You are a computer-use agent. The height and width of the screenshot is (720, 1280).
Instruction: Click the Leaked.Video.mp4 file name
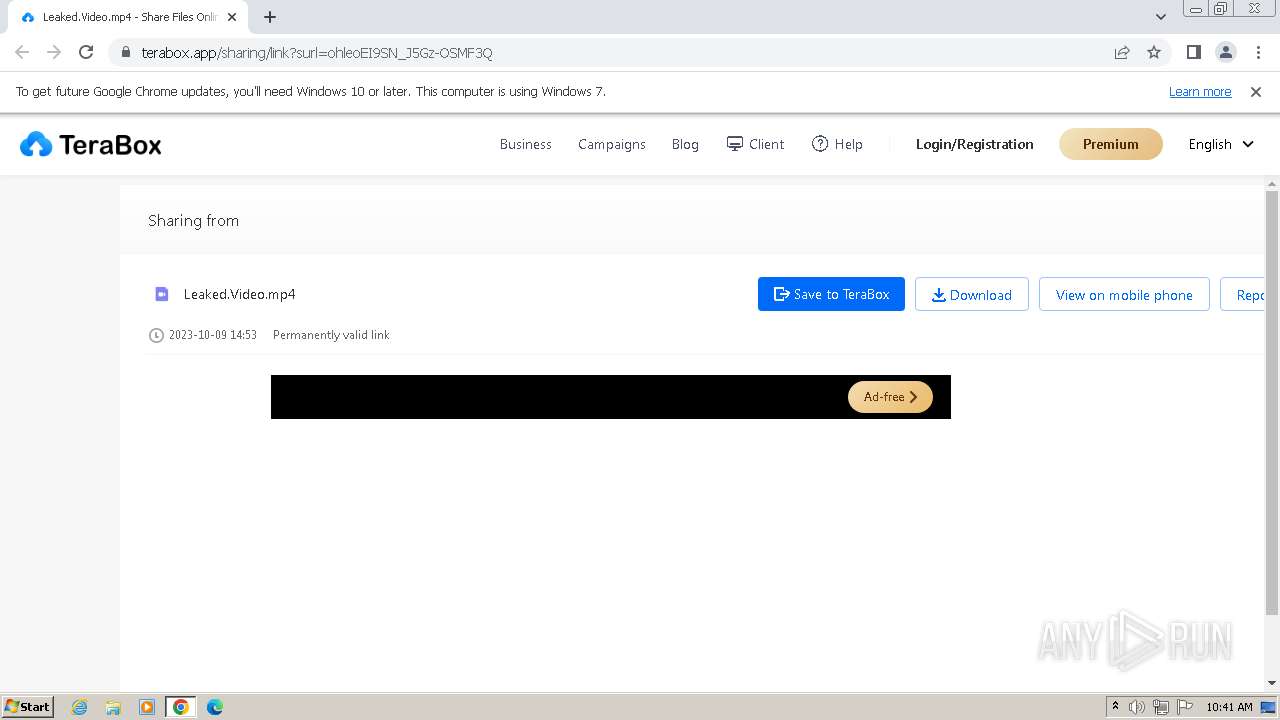tap(240, 294)
